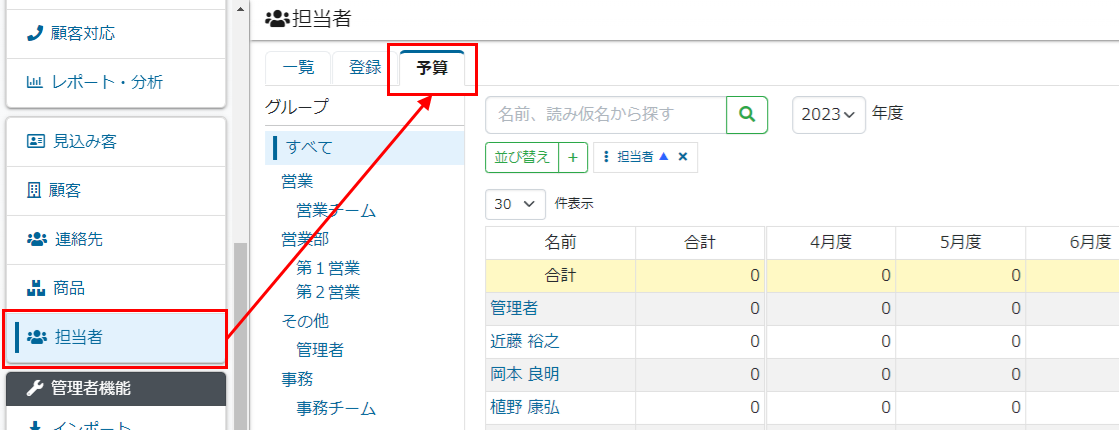This screenshot has height=430, width=1119.
Task: Select 管理者 subgroup in group list
Action: tap(320, 350)
